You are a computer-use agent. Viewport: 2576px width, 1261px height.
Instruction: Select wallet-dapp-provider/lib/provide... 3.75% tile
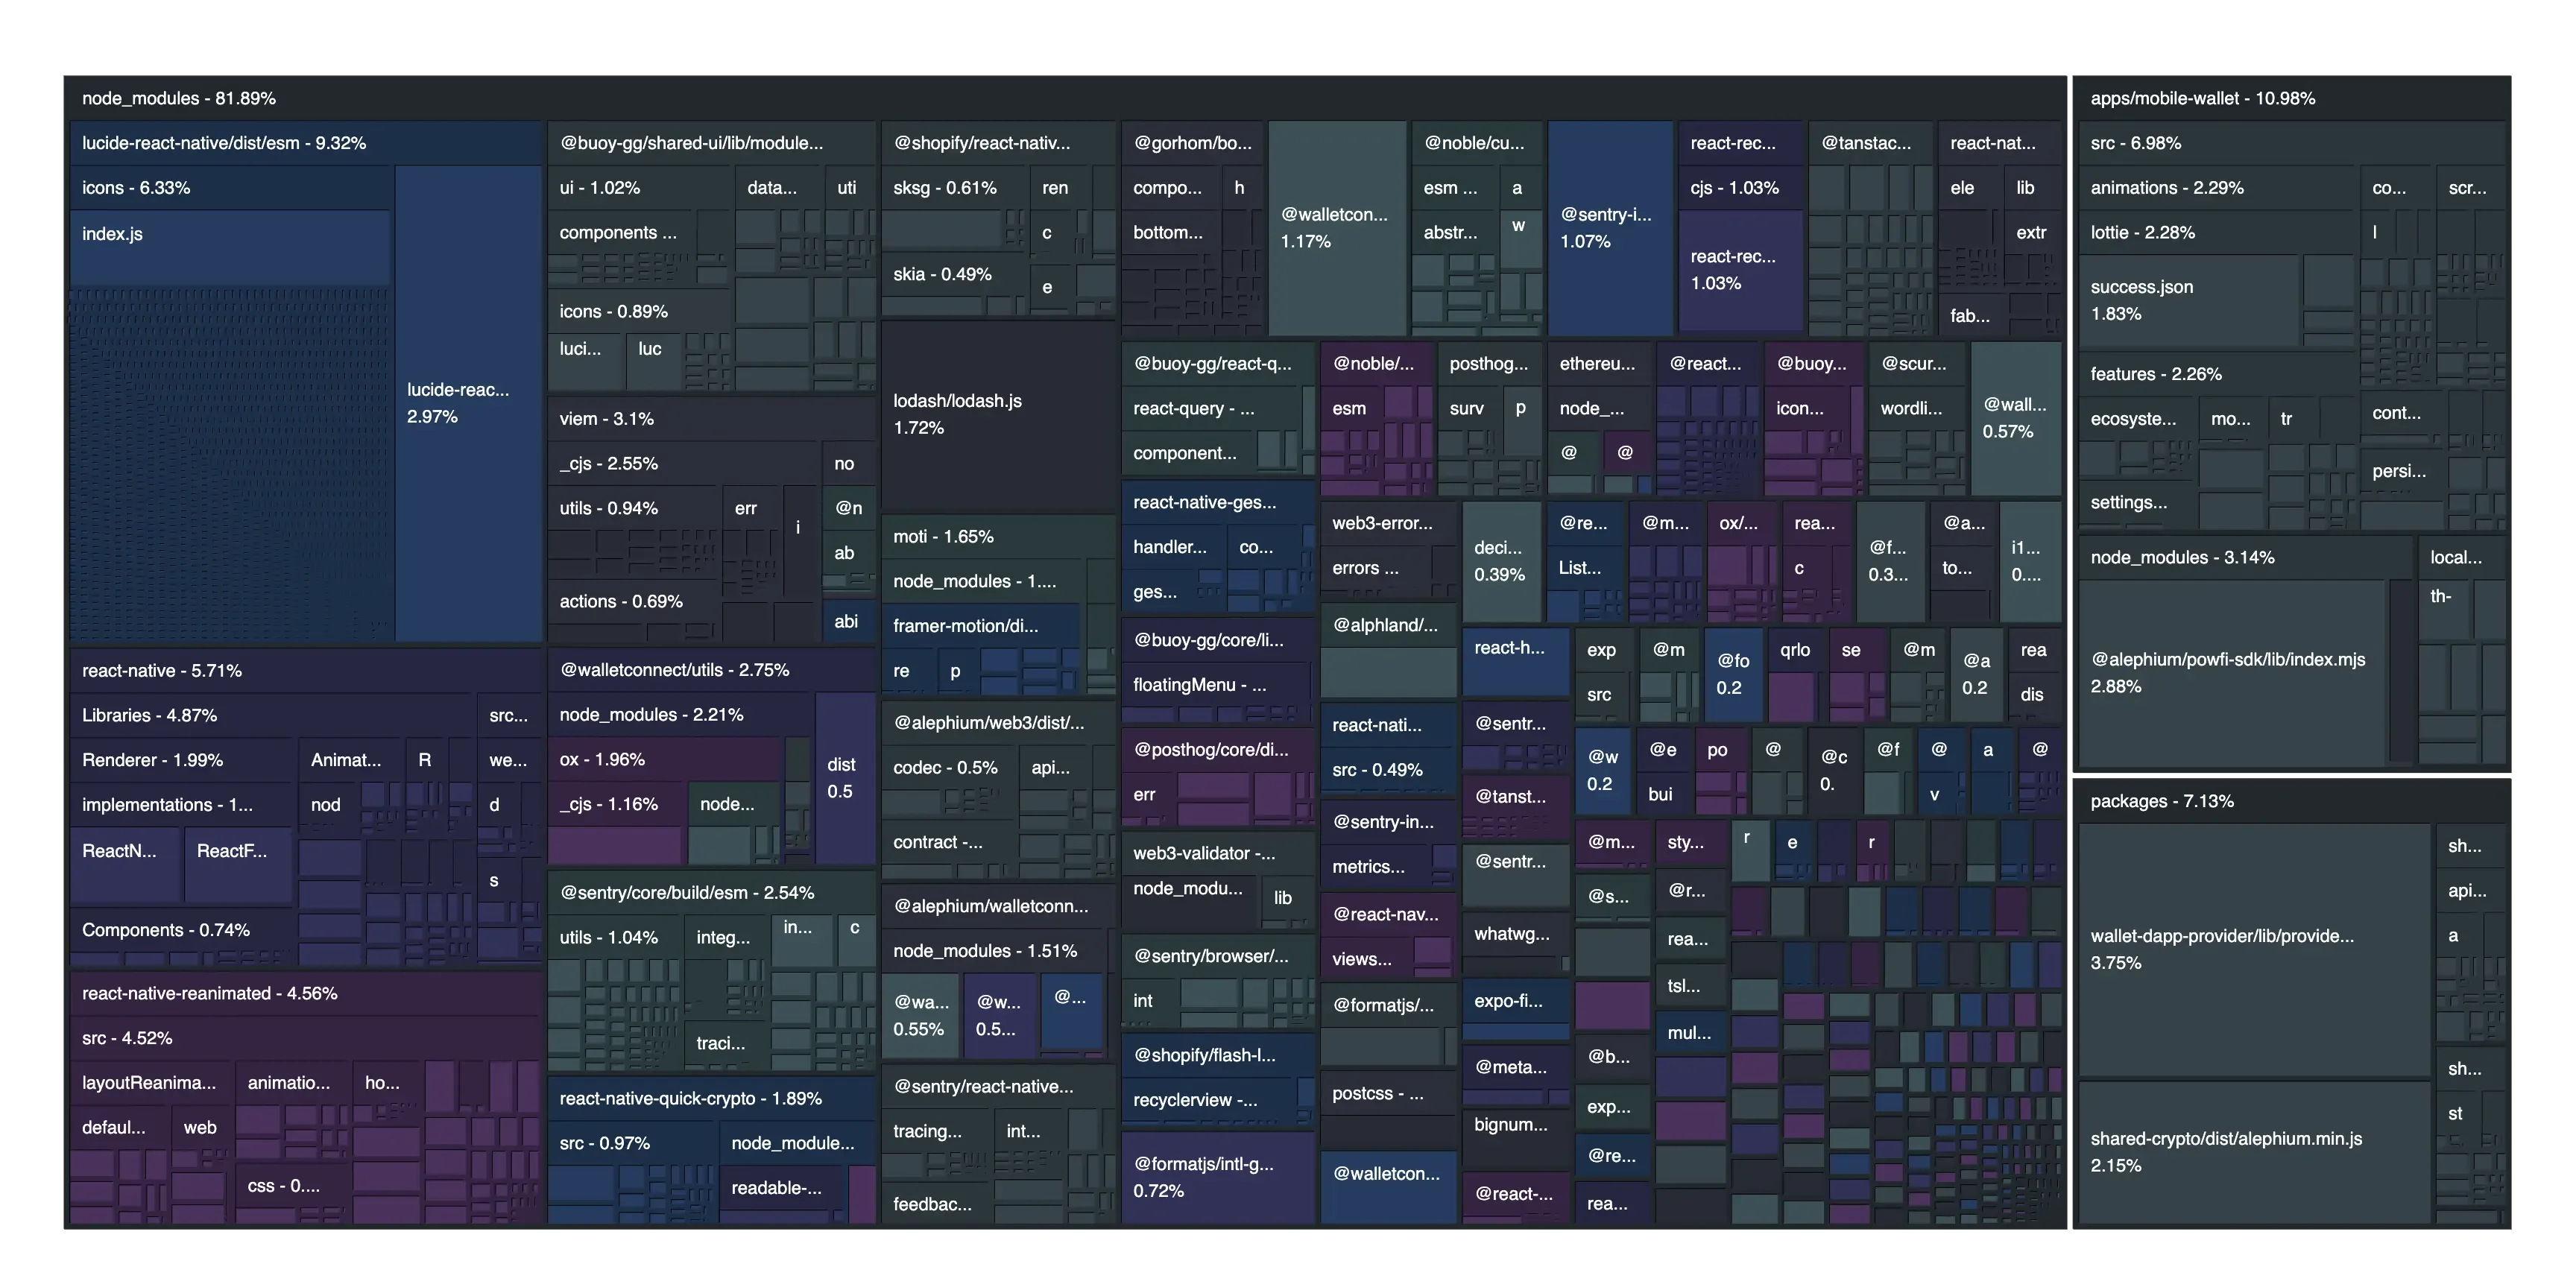point(2254,949)
